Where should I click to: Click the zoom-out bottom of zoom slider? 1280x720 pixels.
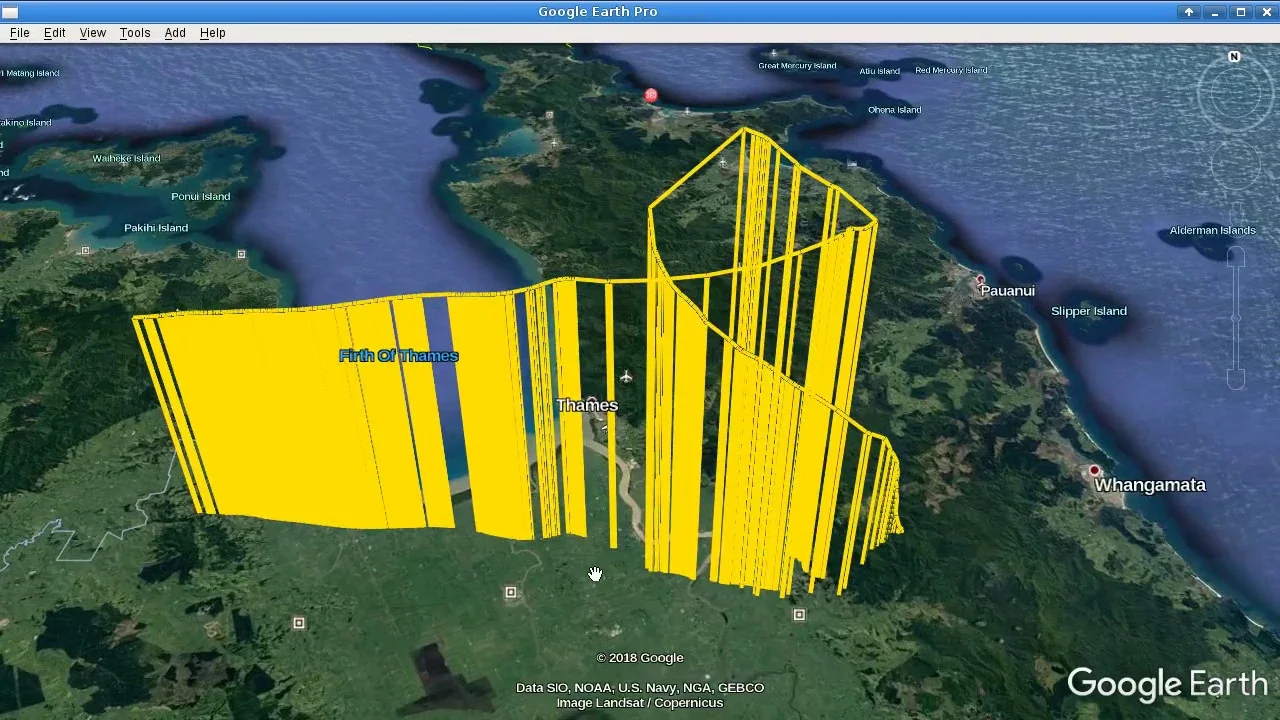[1236, 379]
